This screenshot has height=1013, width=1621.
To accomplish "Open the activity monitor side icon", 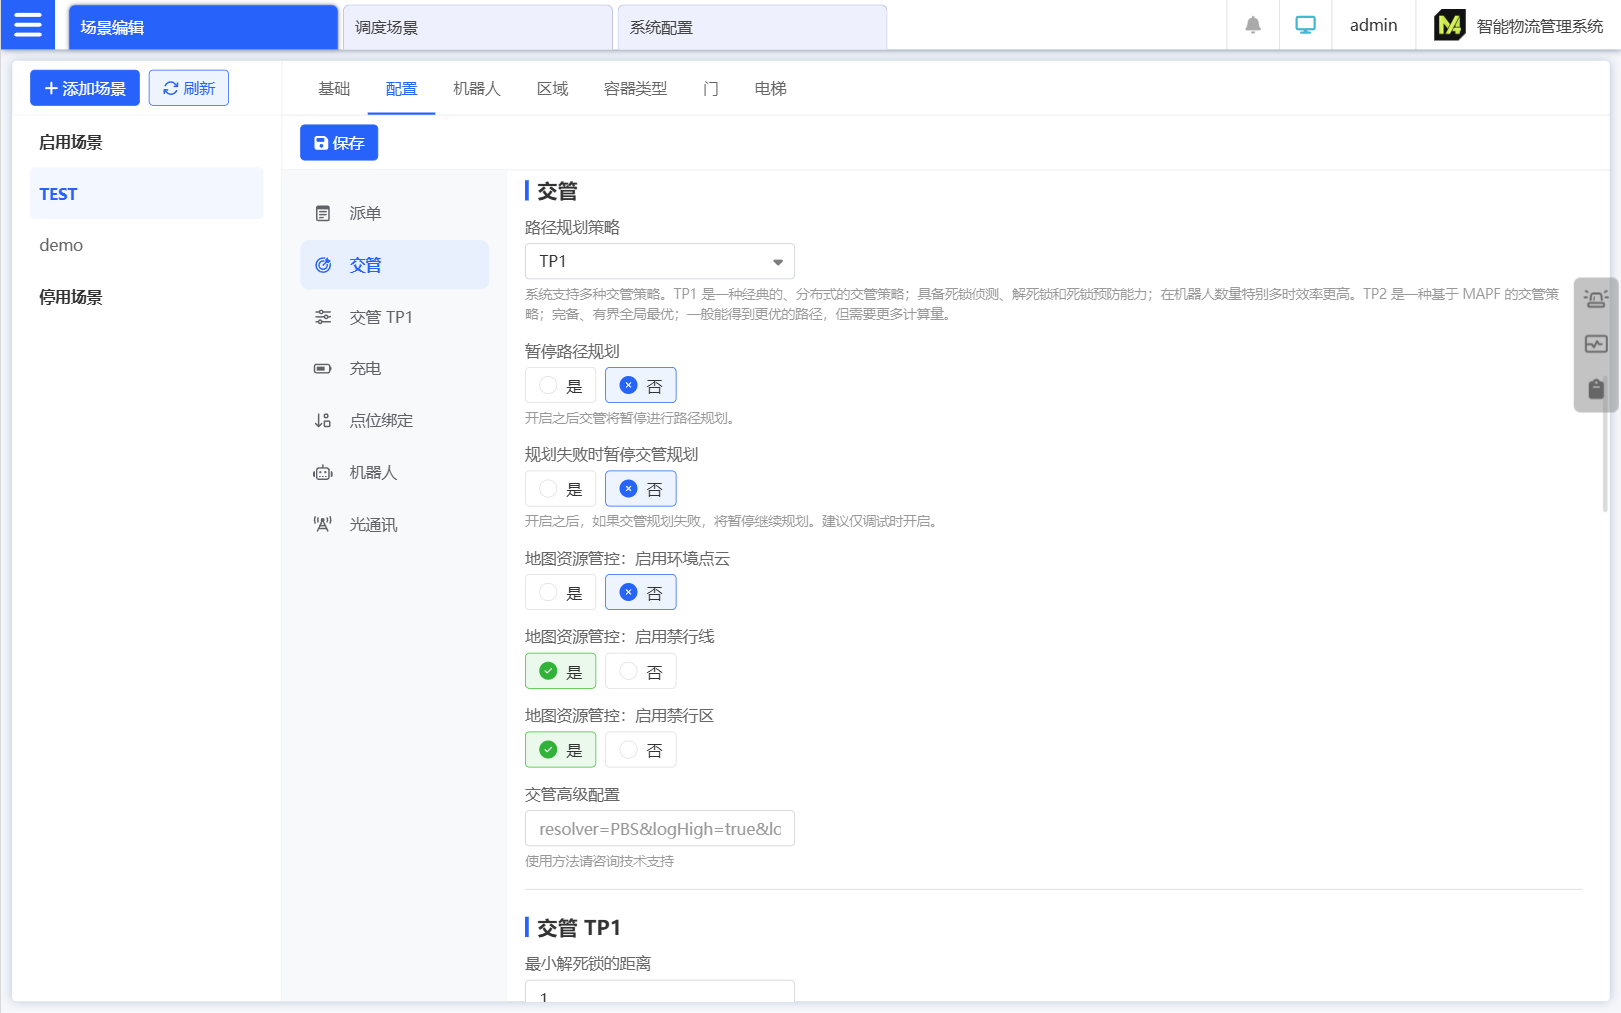I will [x=1595, y=344].
